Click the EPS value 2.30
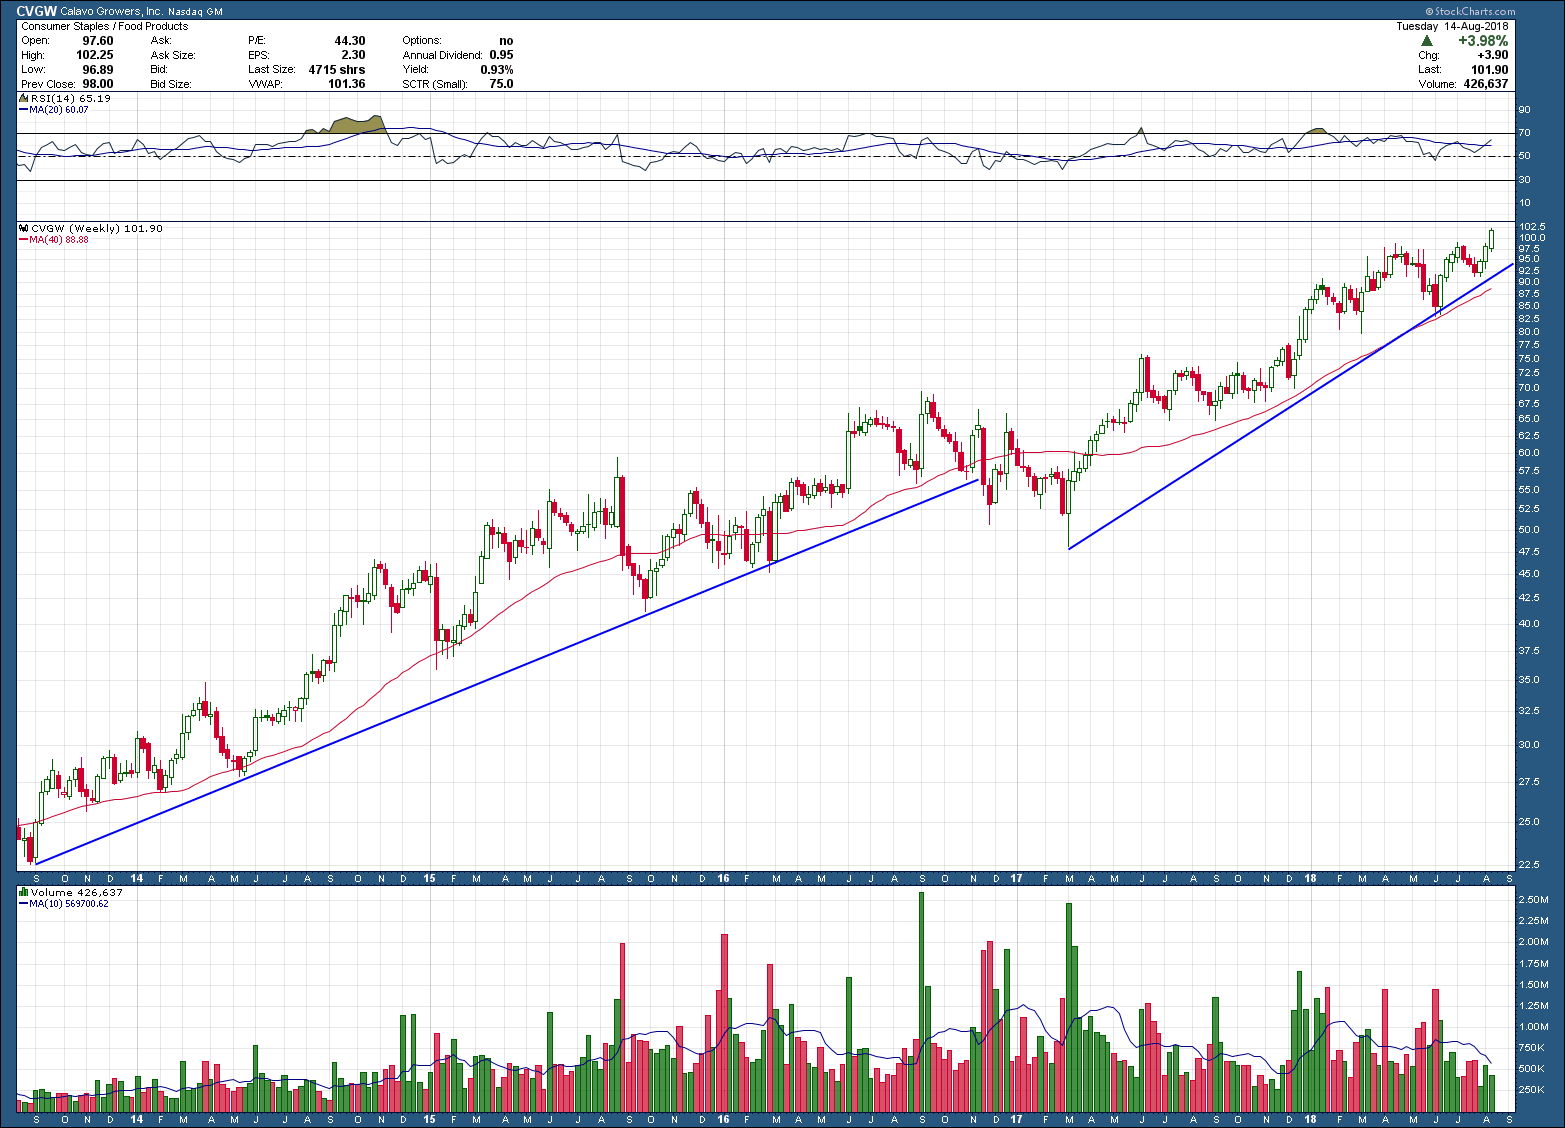 (x=353, y=55)
